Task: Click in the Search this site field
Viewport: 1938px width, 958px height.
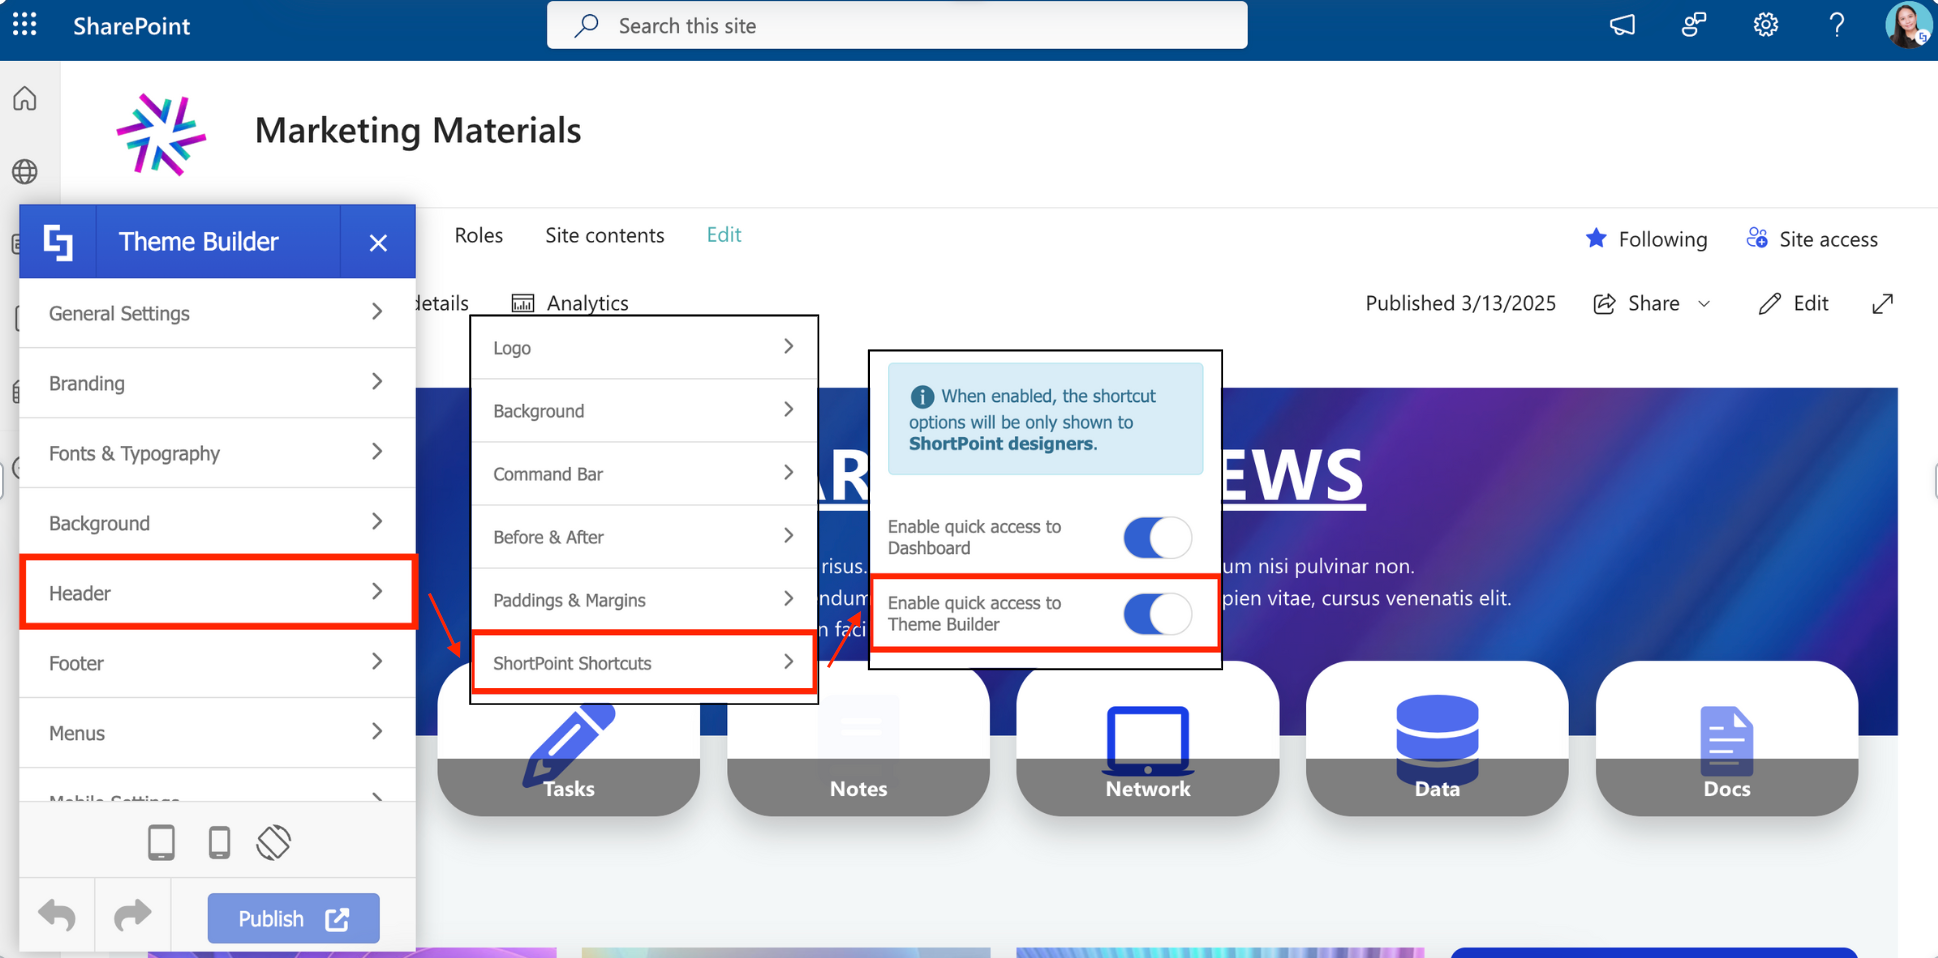Action: coord(897,25)
